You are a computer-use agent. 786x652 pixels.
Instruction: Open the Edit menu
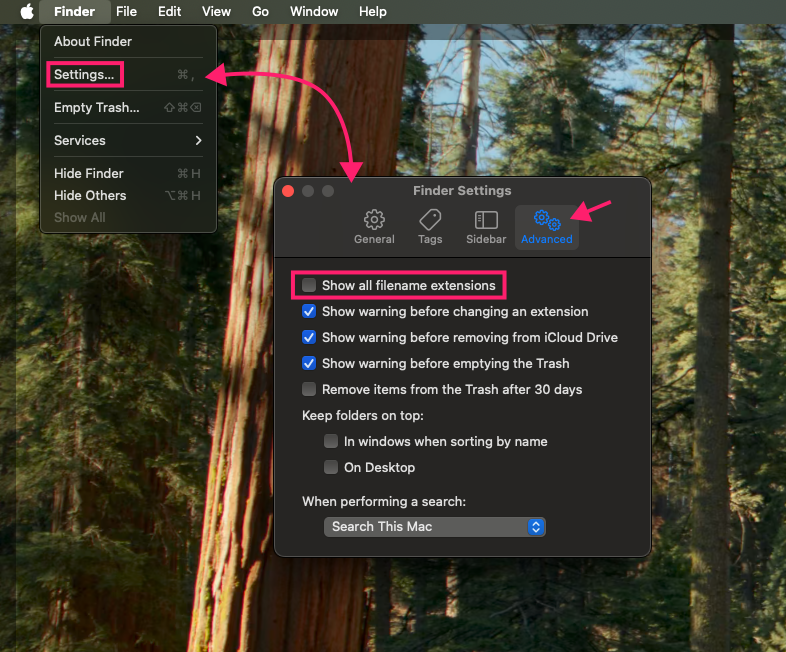[169, 12]
